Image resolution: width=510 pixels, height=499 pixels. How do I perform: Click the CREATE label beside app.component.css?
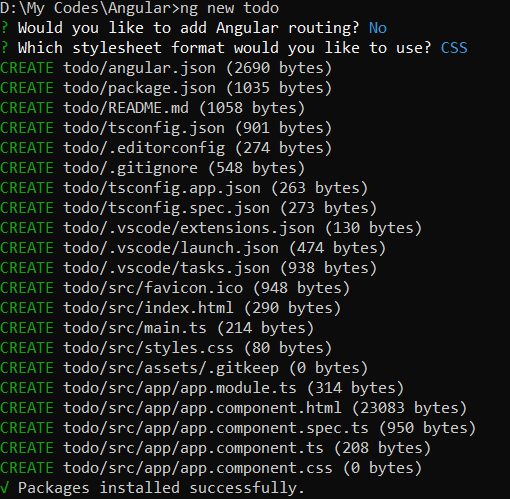[x=27, y=468]
